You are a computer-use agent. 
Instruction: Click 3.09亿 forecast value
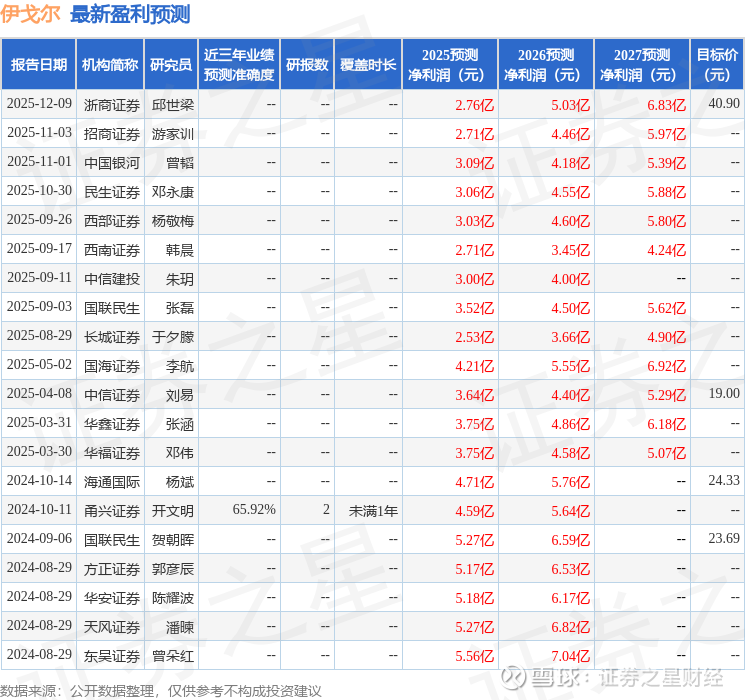(474, 163)
